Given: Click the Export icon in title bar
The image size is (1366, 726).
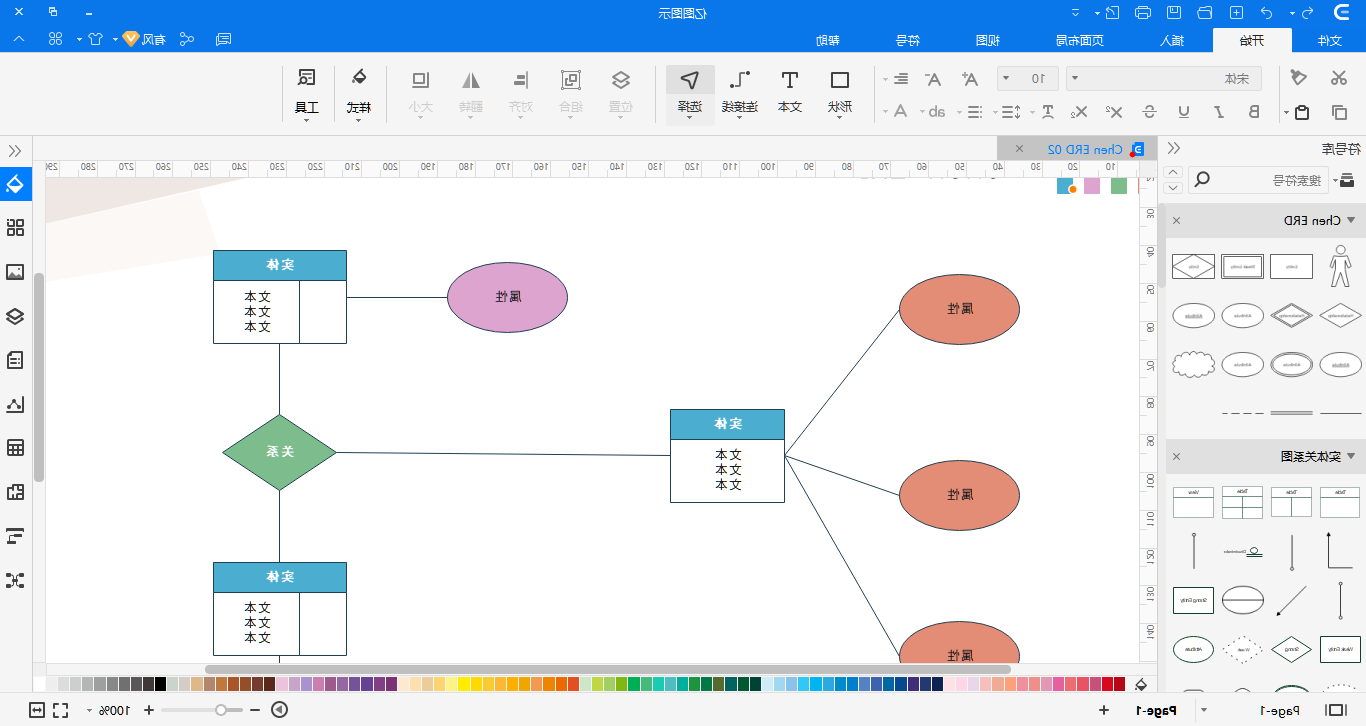Looking at the screenshot, I should click(1111, 13).
